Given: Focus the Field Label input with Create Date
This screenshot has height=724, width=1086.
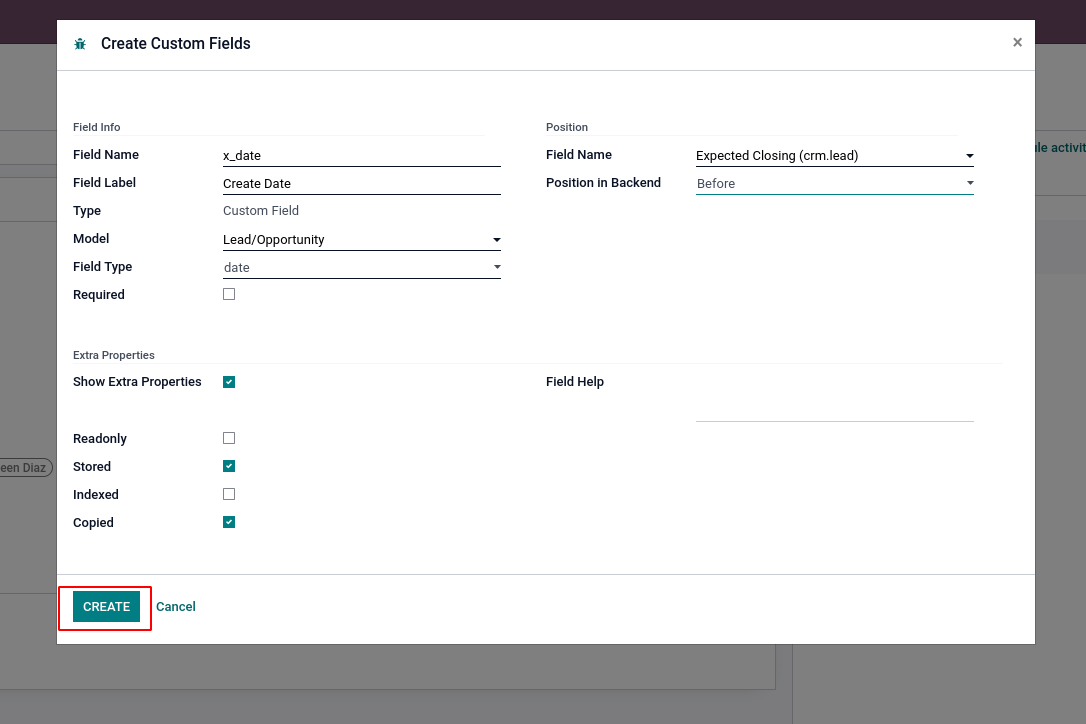Looking at the screenshot, I should point(361,184).
